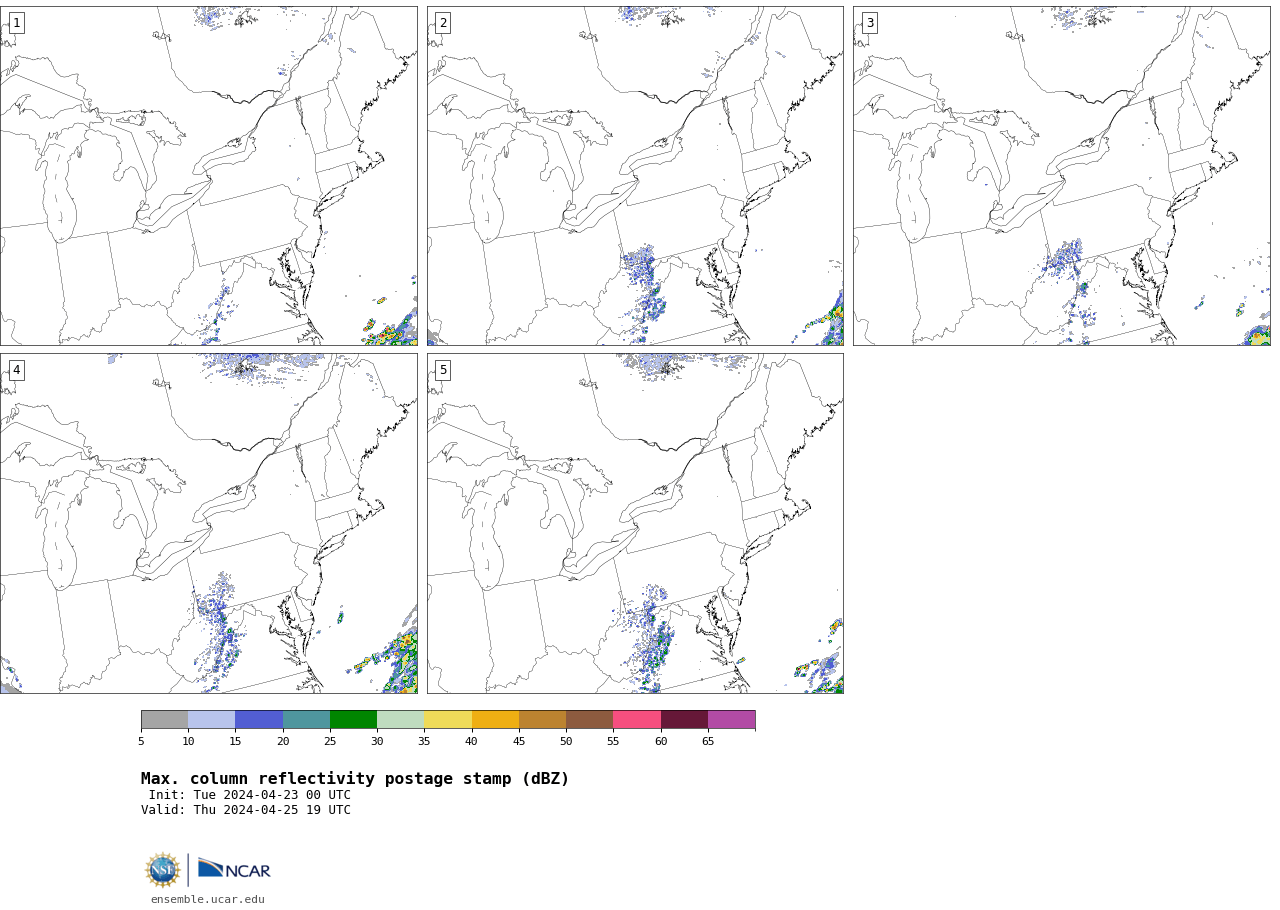This screenshot has height=910, width=1280.
Task: Open ensemble member 4 map thumbnail
Action: tap(208, 523)
